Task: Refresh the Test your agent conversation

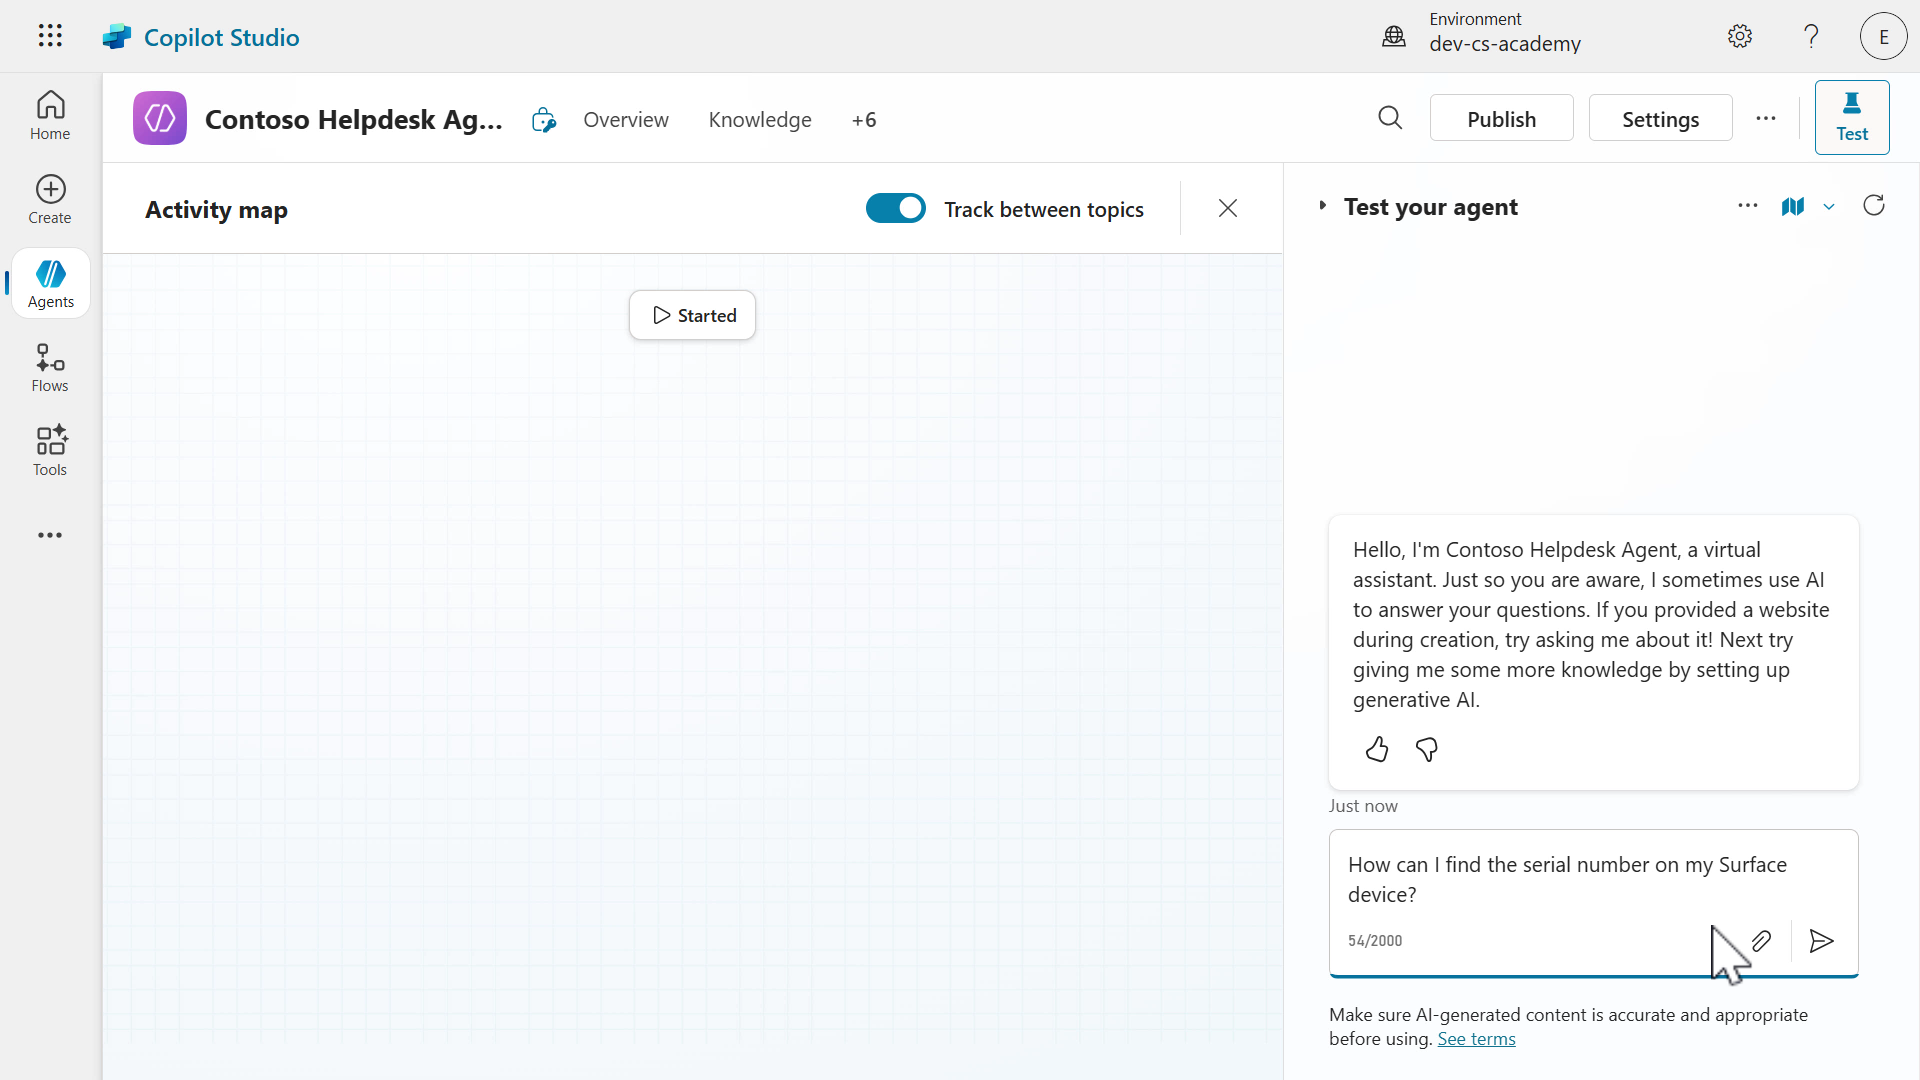Action: pos(1875,205)
